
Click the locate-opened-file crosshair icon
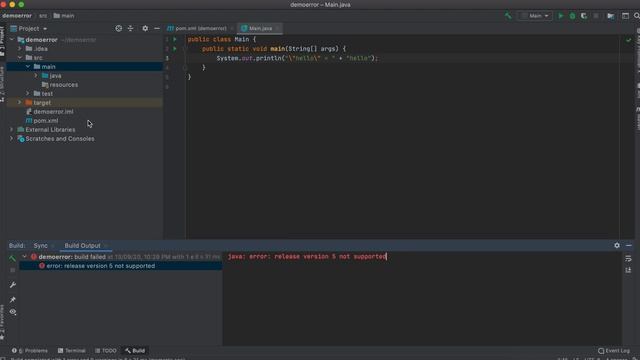click(118, 29)
